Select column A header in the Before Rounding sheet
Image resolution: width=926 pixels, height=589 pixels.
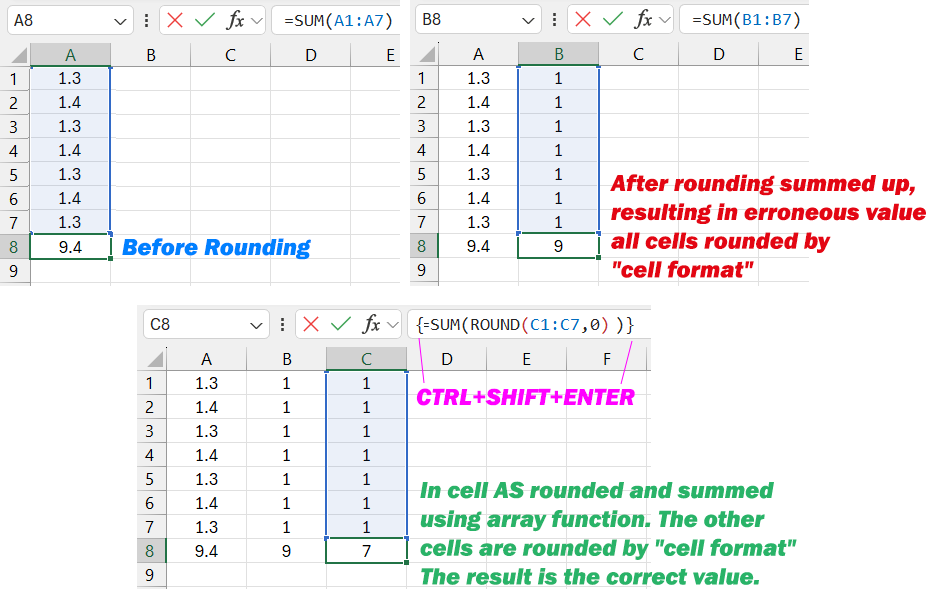pos(71,55)
